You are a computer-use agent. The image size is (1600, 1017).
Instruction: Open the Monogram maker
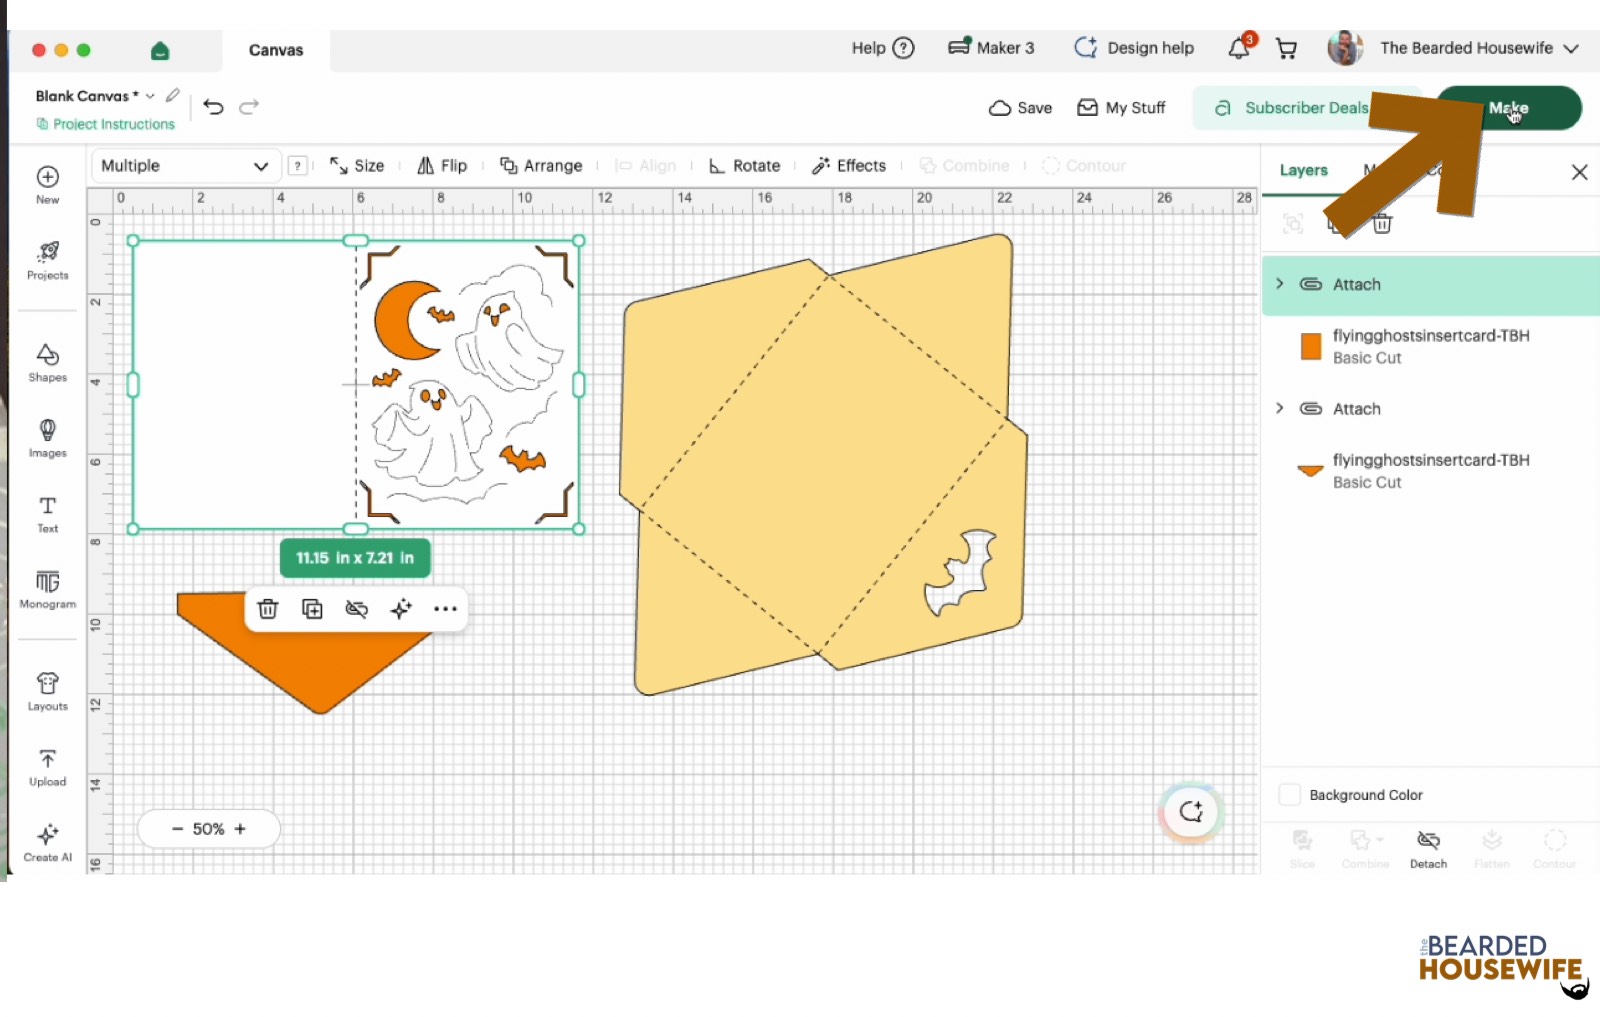point(47,589)
